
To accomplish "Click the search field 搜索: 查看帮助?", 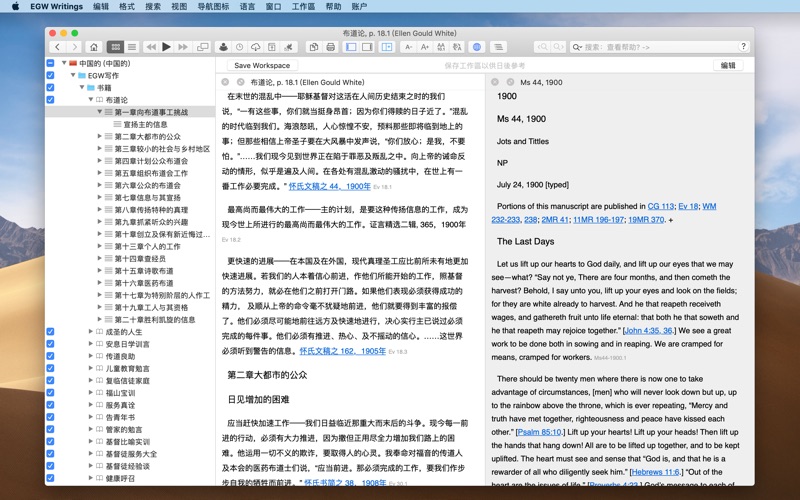I will pyautogui.click(x=653, y=47).
